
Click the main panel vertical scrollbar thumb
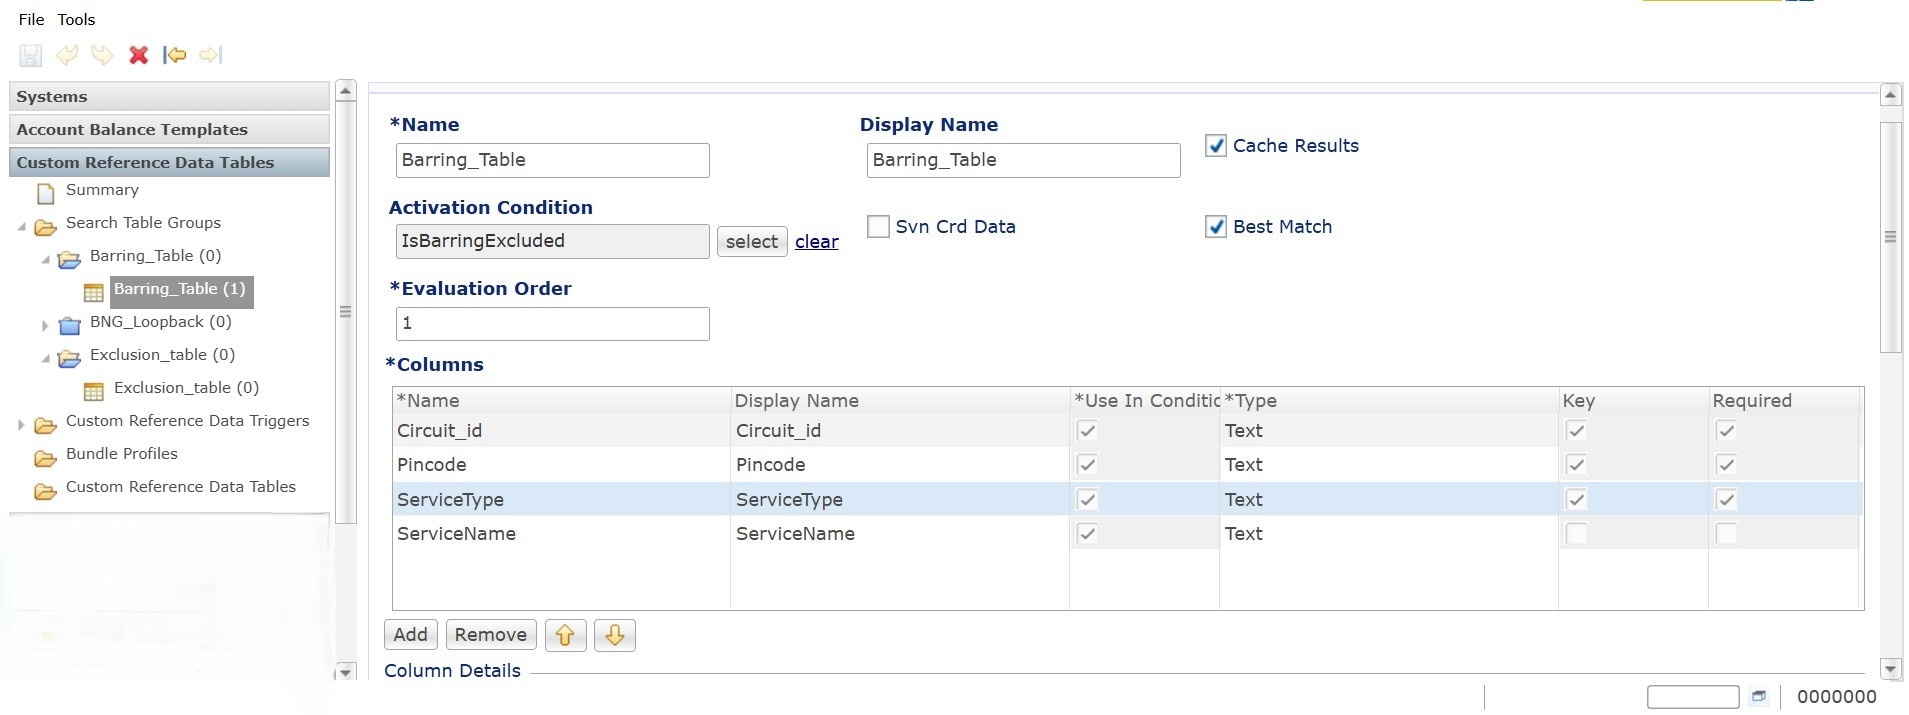point(1890,237)
